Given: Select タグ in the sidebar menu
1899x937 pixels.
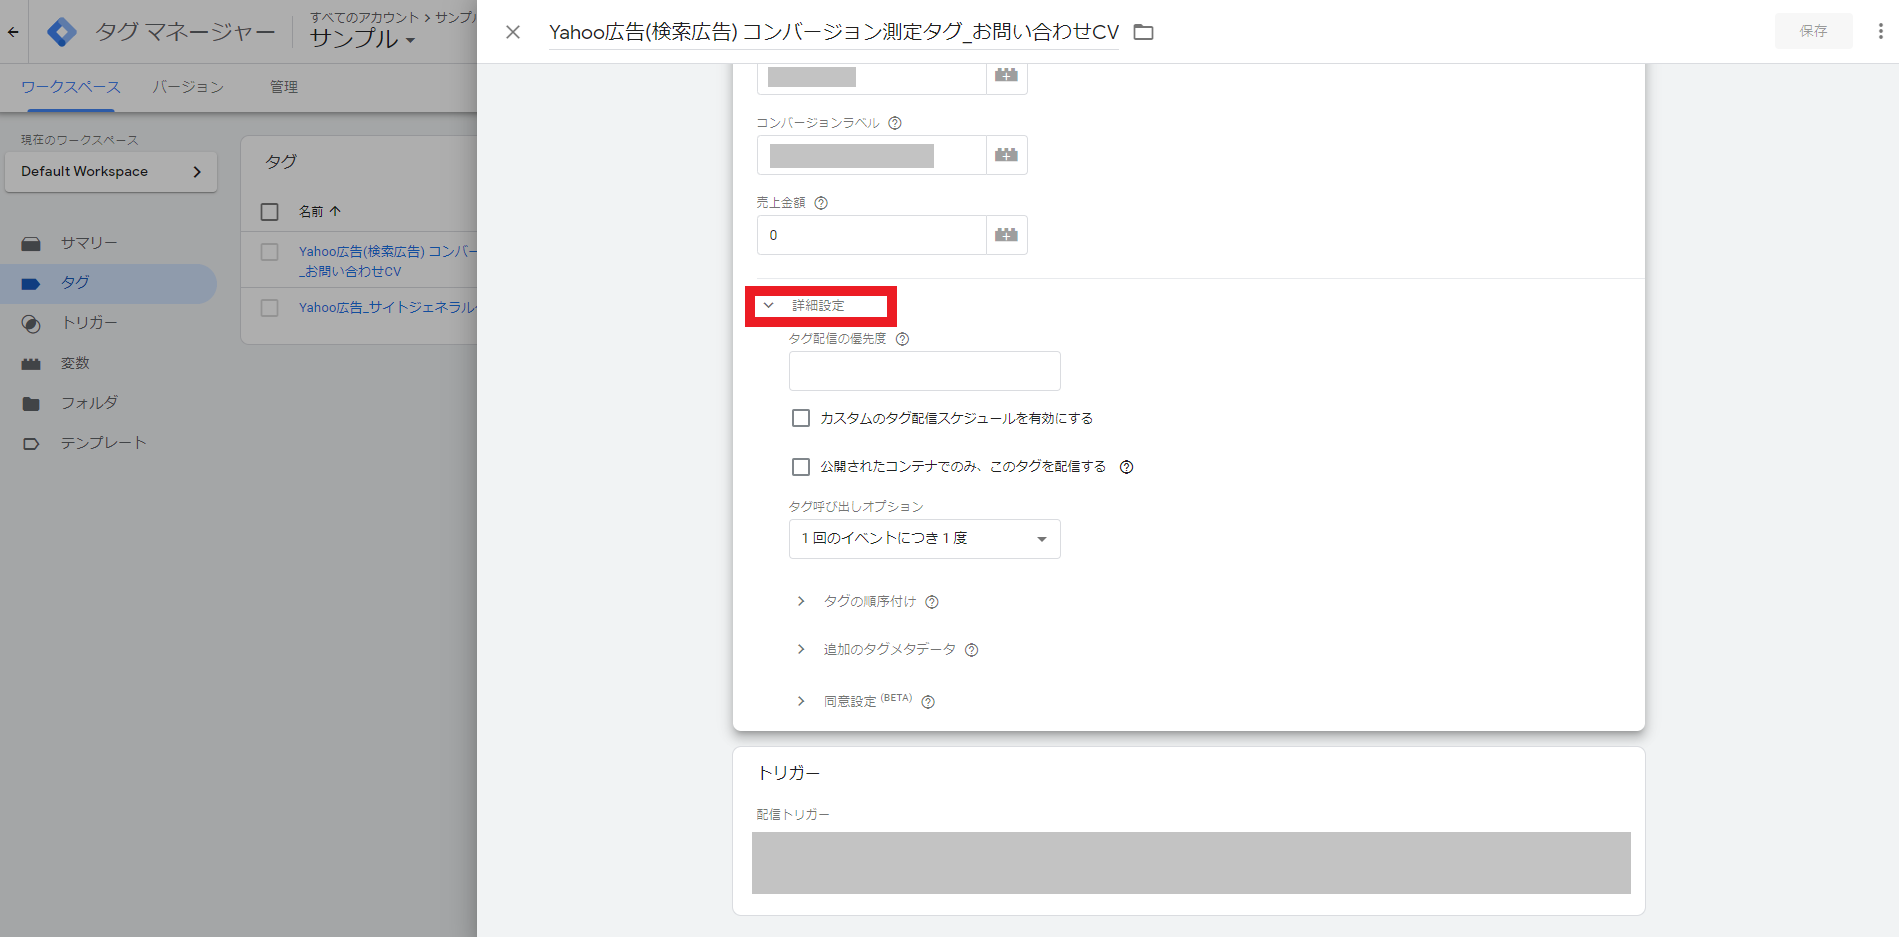Looking at the screenshot, I should (108, 283).
